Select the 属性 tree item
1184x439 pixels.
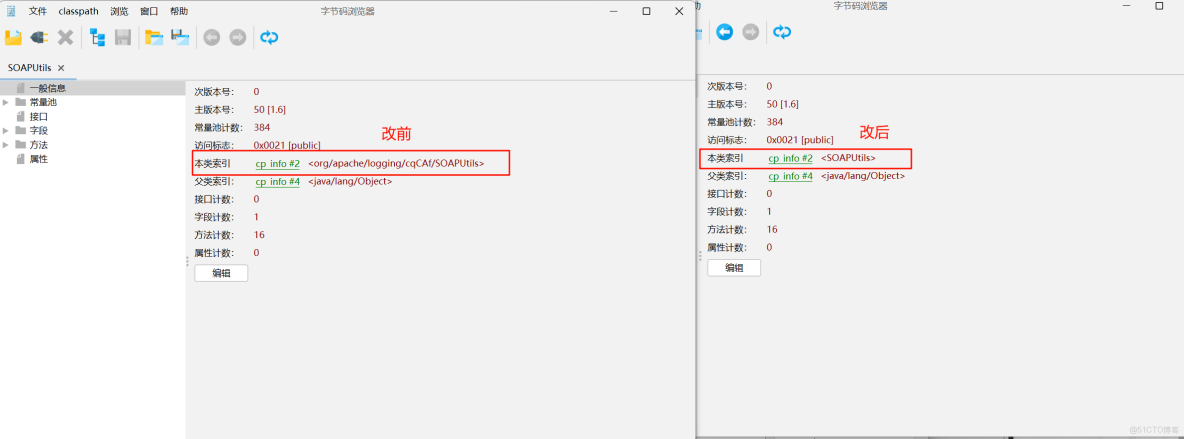click(x=39, y=159)
